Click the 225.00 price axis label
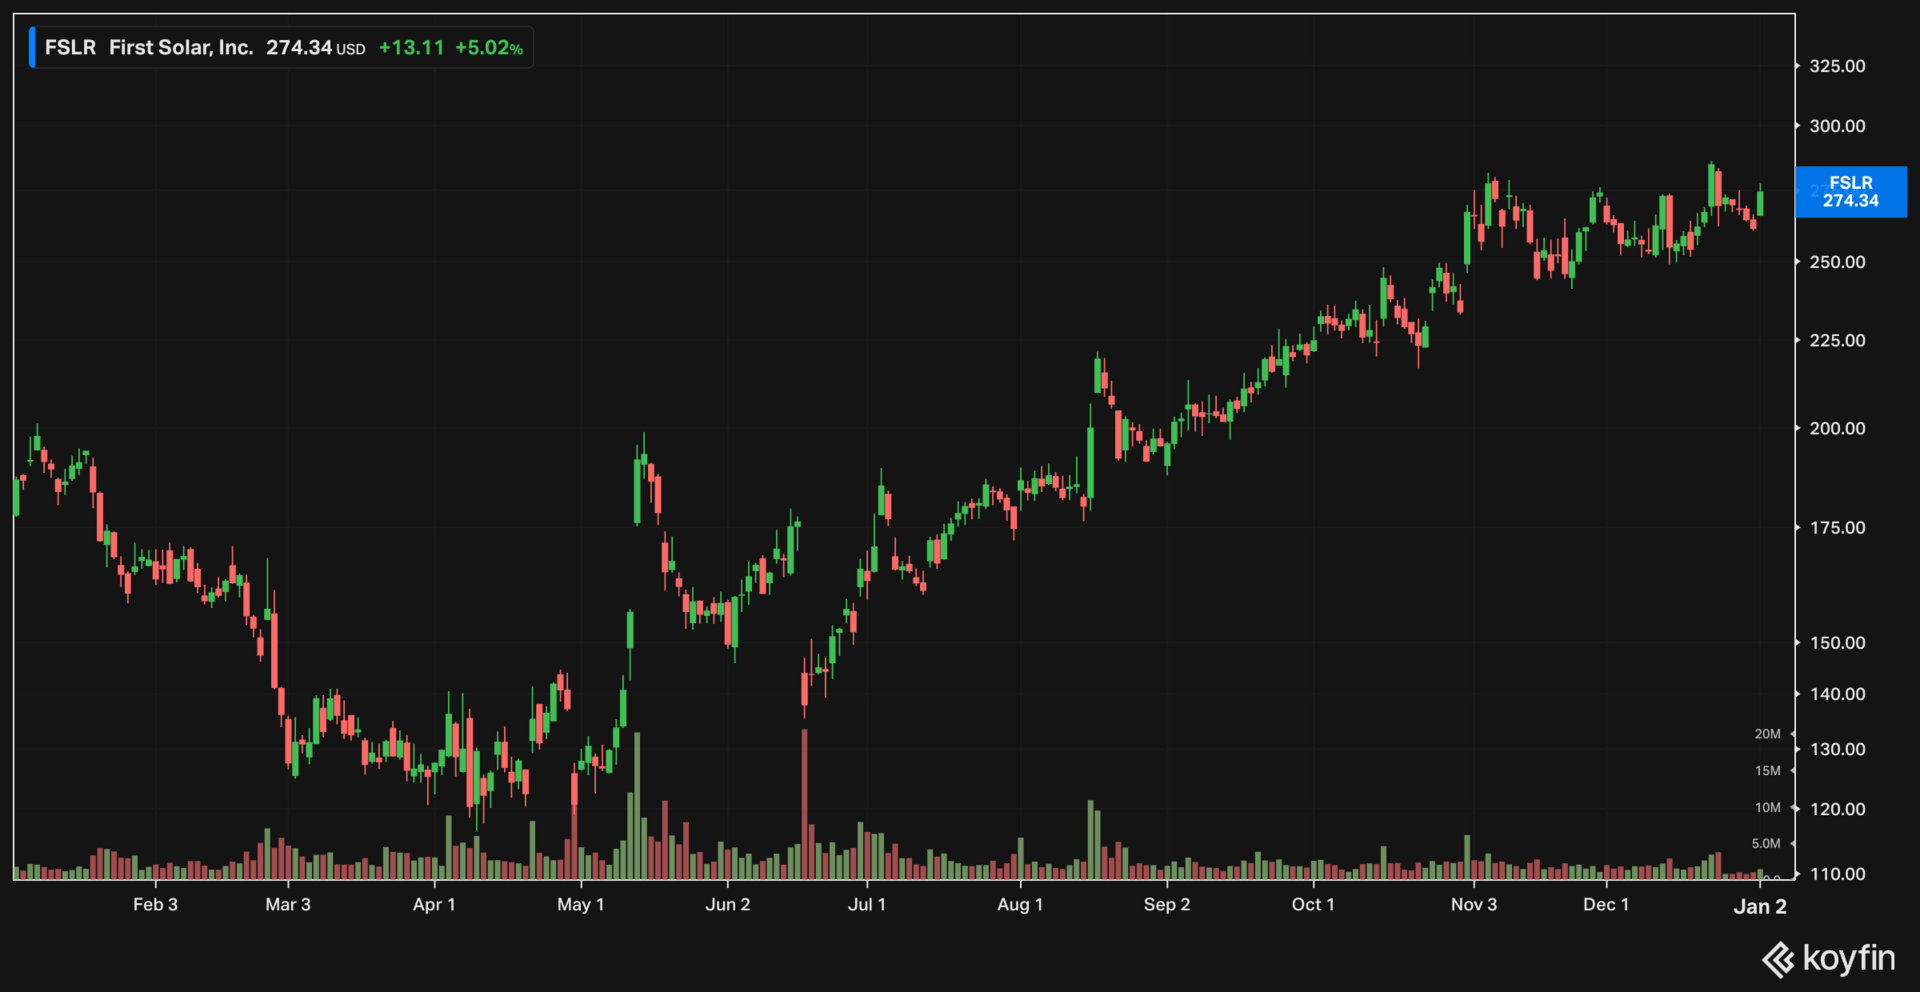Image resolution: width=1920 pixels, height=992 pixels. click(1837, 340)
